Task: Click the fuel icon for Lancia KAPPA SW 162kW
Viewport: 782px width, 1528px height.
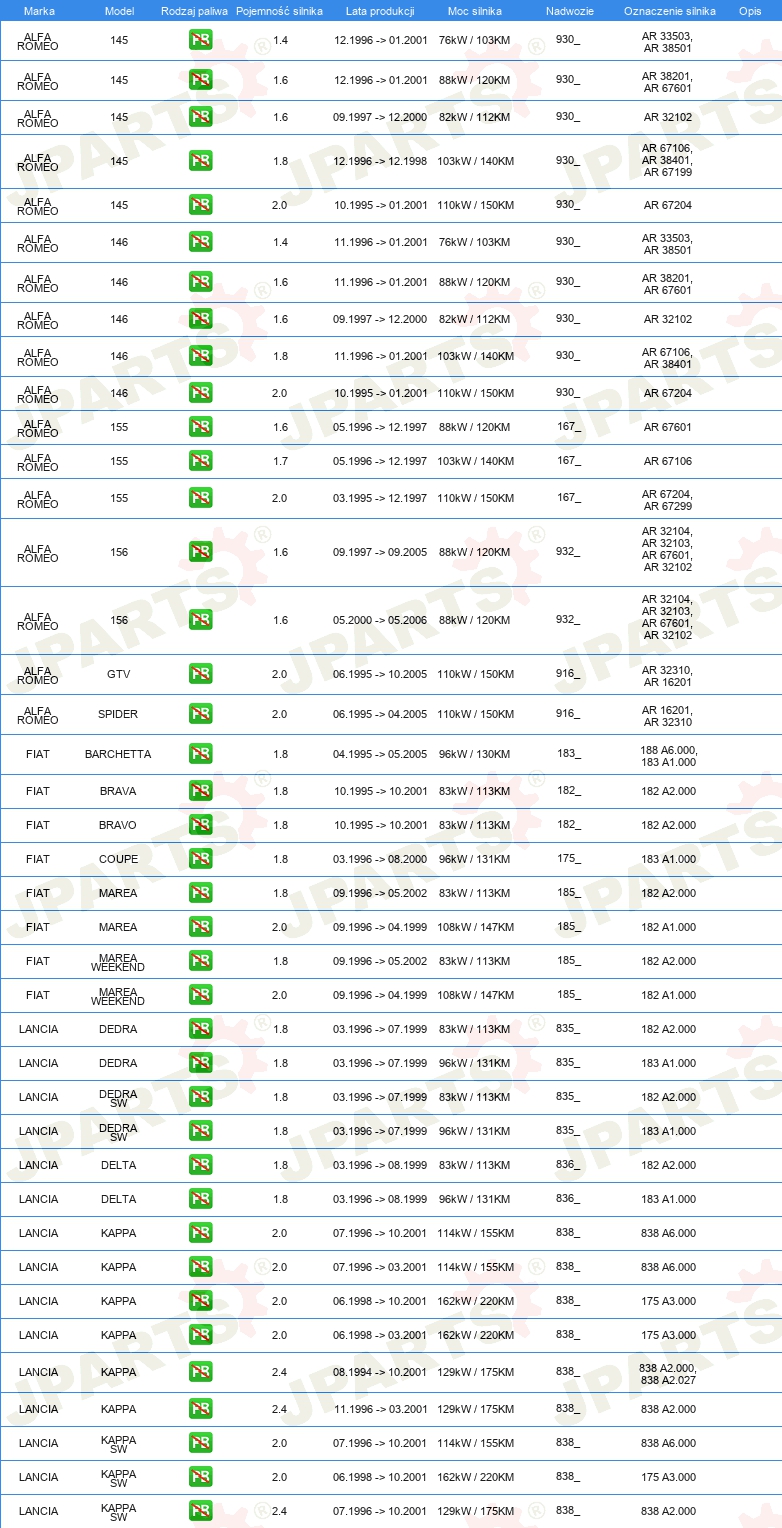Action: click(200, 1476)
